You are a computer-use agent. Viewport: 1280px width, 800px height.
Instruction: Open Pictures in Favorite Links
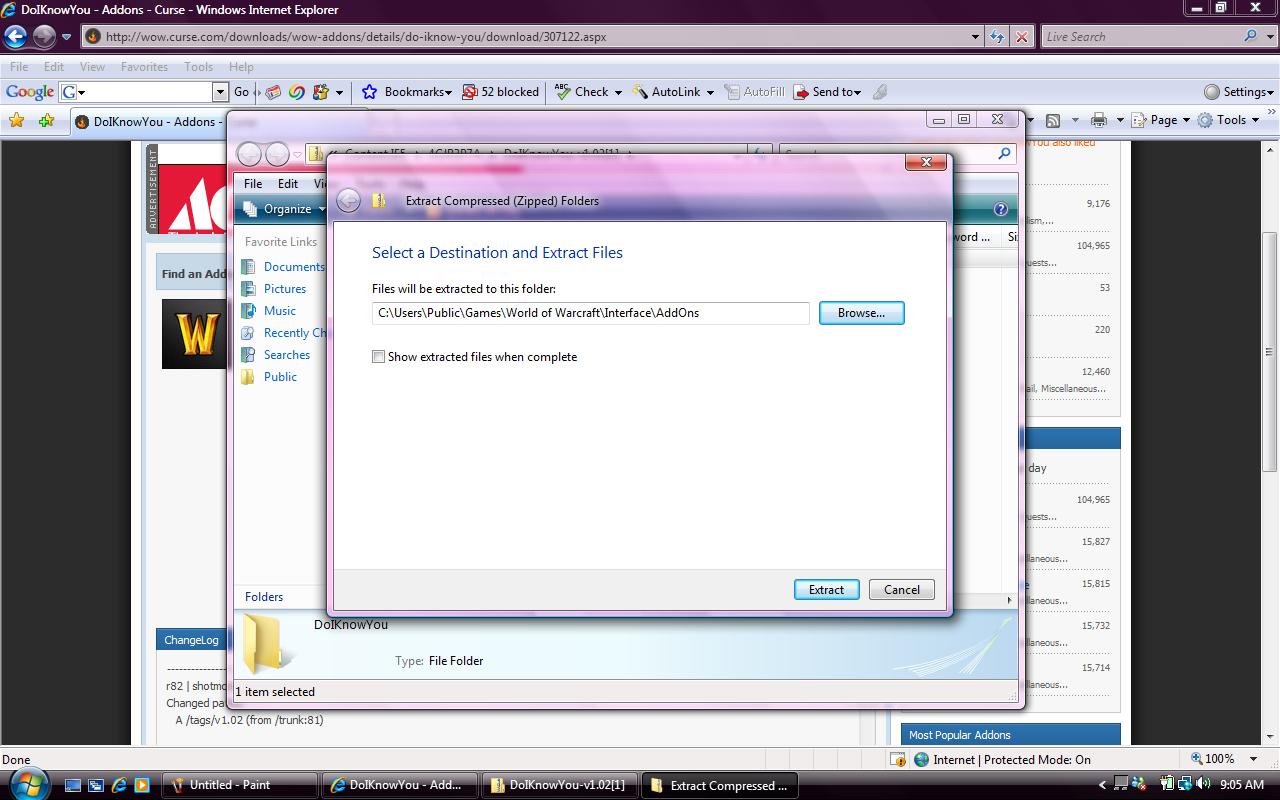coord(285,289)
